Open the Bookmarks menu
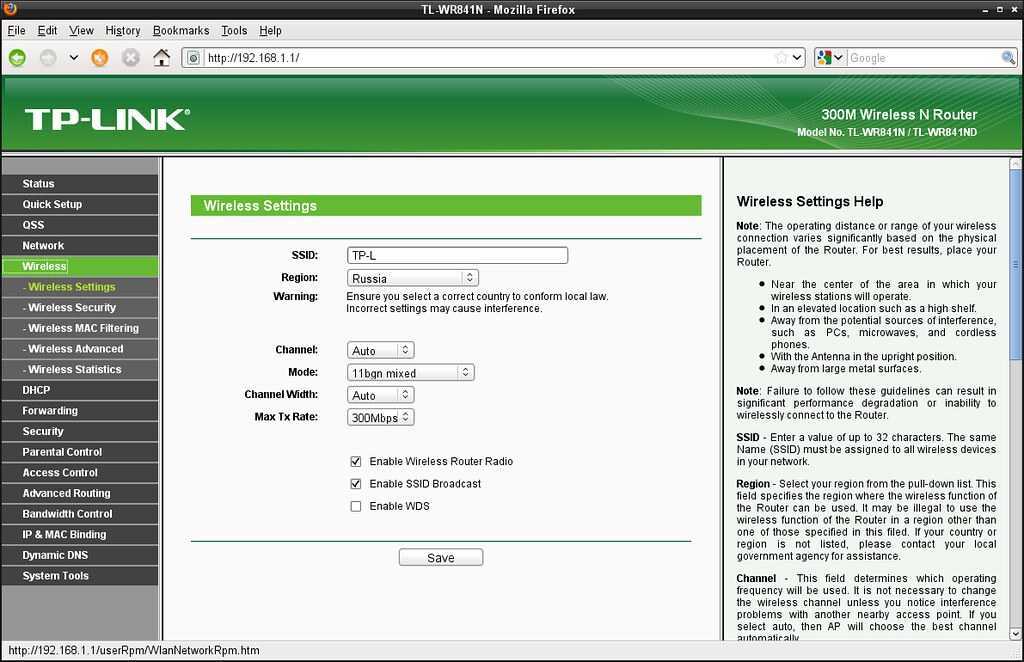This screenshot has width=1024, height=662. [181, 31]
